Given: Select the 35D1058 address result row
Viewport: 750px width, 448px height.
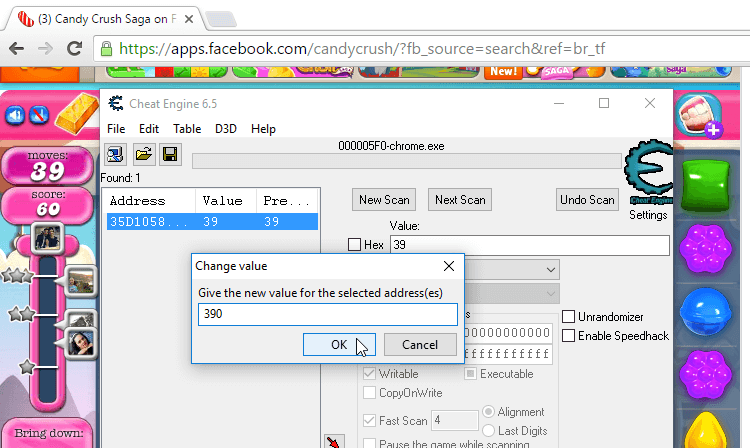Looking at the screenshot, I should click(212, 222).
